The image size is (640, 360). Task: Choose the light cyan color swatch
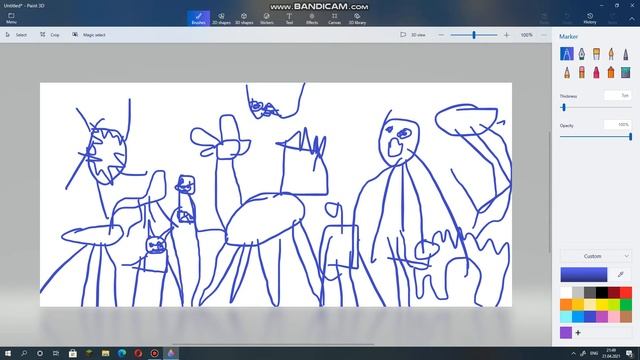pos(566,316)
